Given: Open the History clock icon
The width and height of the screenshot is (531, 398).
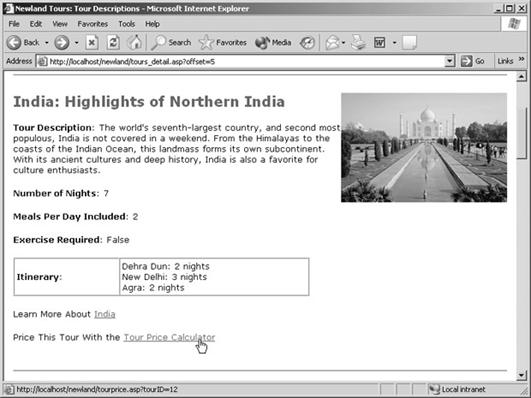Looking at the screenshot, I should [307, 43].
